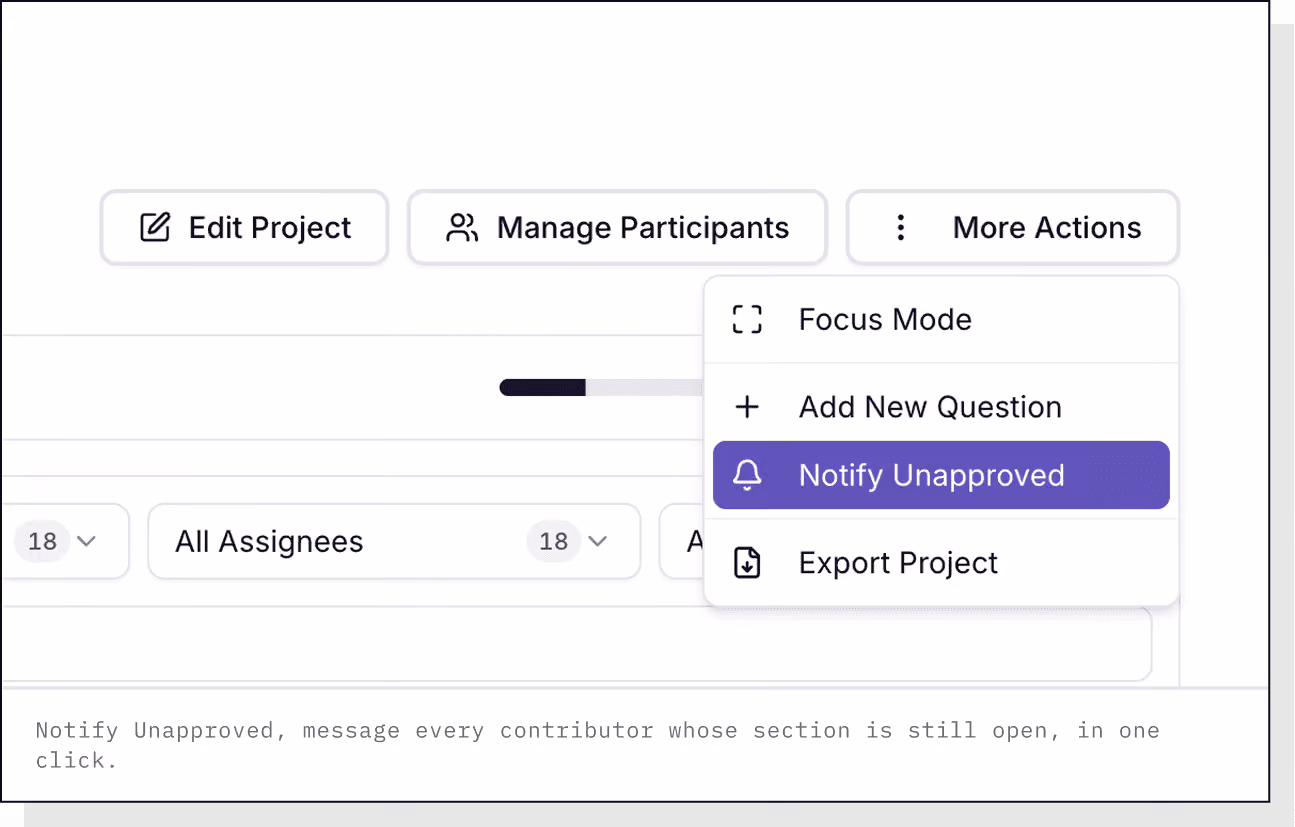Image resolution: width=1295 pixels, height=827 pixels.
Task: Click the empty search field below the filters
Action: (576, 644)
